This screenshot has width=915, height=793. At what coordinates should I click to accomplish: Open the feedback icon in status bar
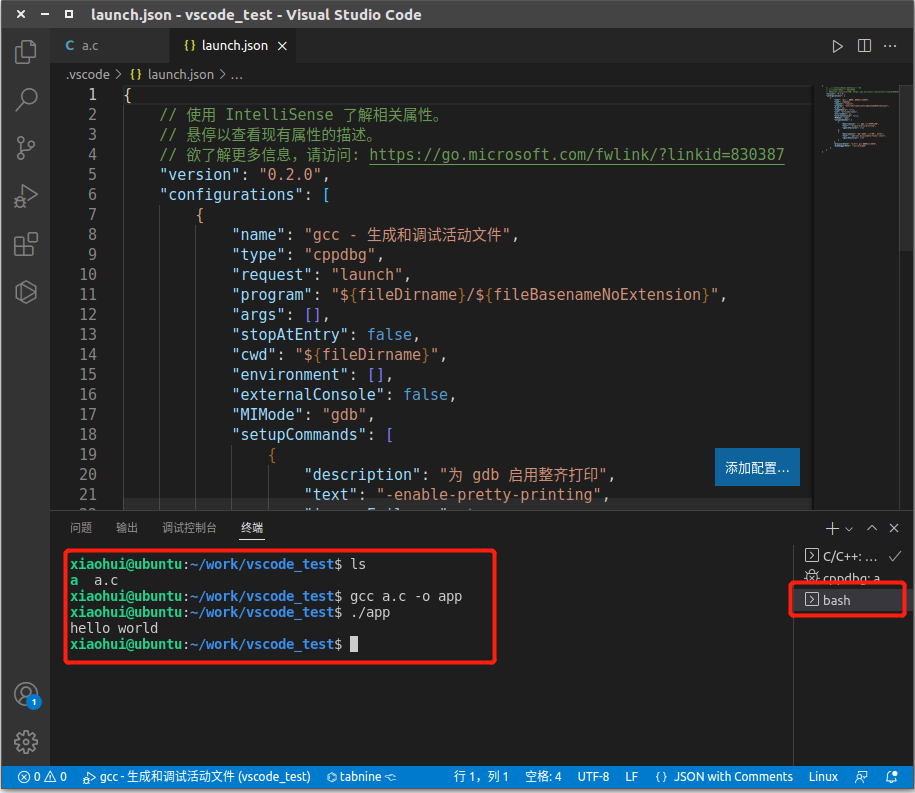[x=861, y=777]
